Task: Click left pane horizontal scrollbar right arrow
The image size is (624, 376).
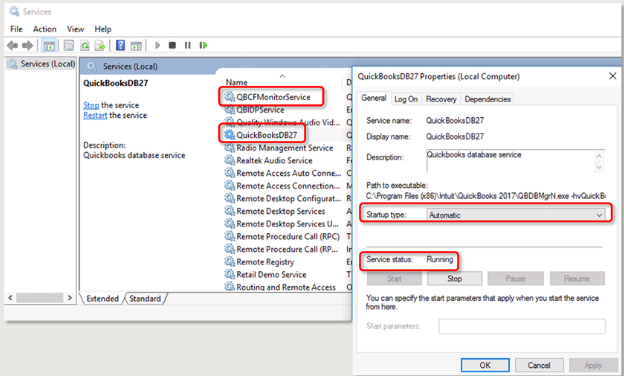Action: [70, 298]
